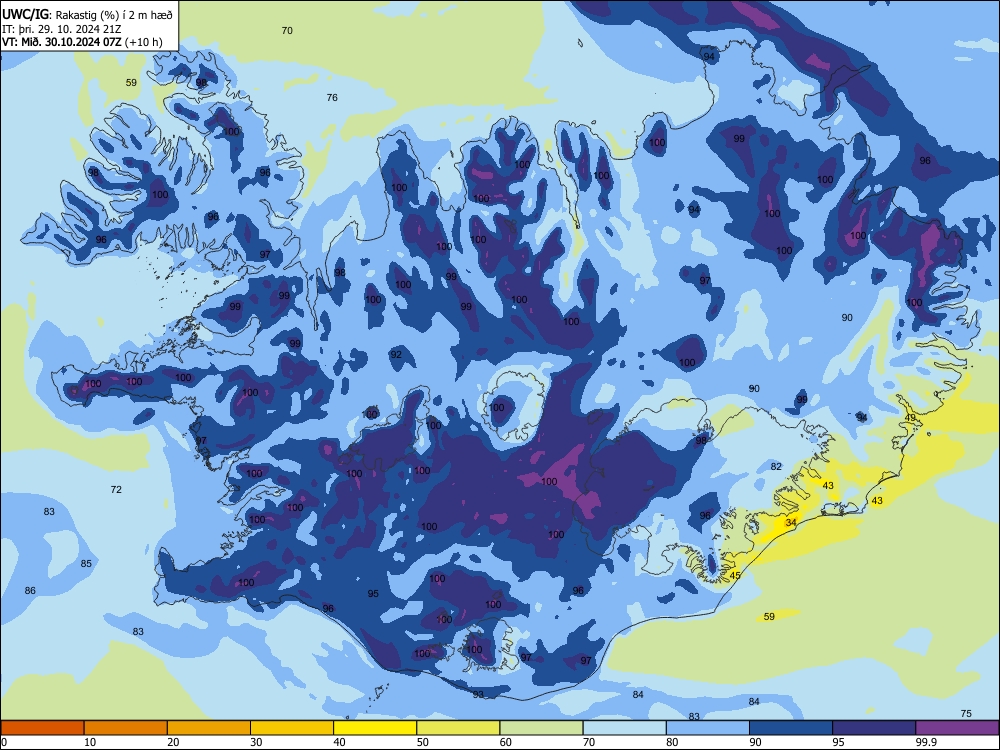The image size is (1000, 750).
Task: Click the legend scale label '60'
Action: [506, 742]
